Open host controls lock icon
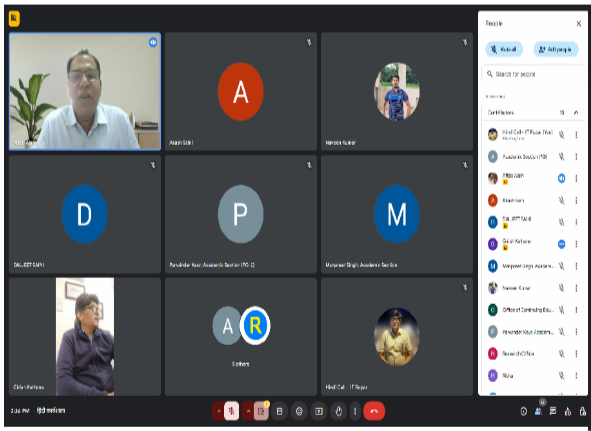This screenshot has width=591, height=431. point(582,411)
